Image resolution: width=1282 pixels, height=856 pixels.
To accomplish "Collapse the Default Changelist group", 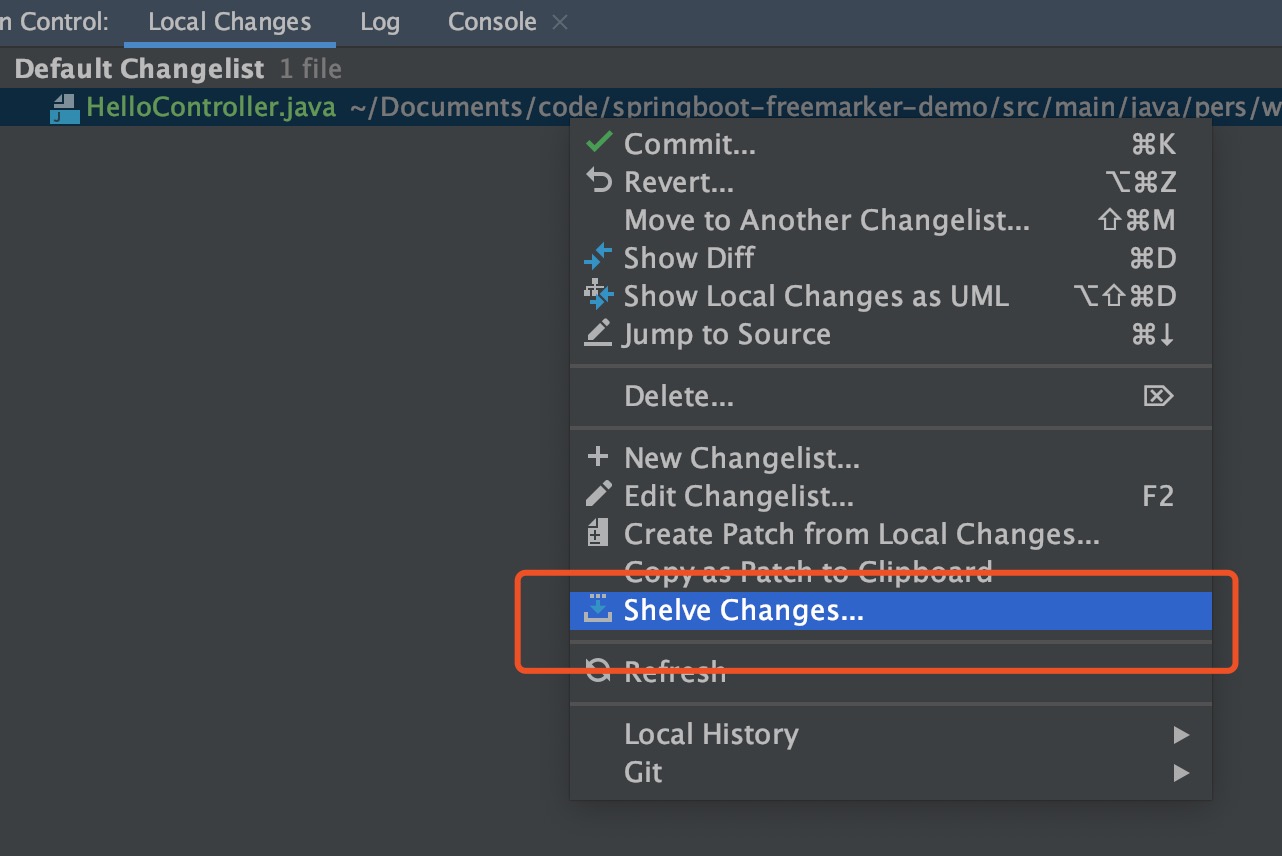I will click(139, 69).
